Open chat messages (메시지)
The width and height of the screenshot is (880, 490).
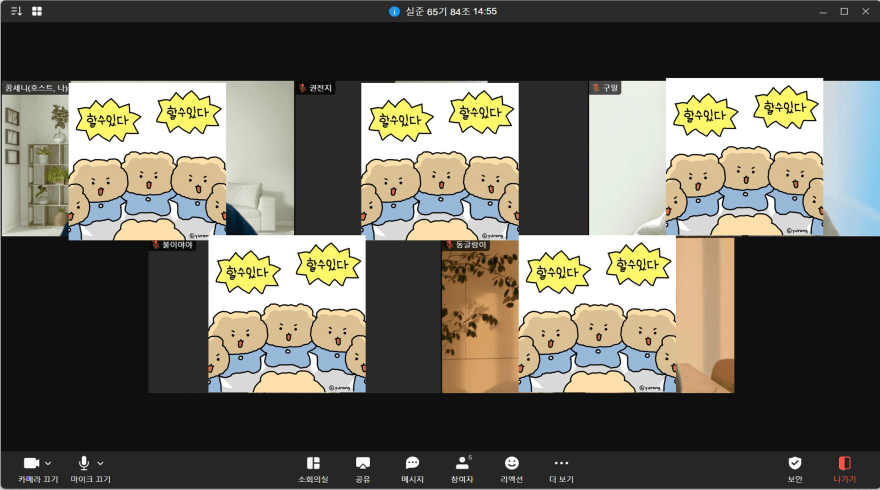coord(412,469)
